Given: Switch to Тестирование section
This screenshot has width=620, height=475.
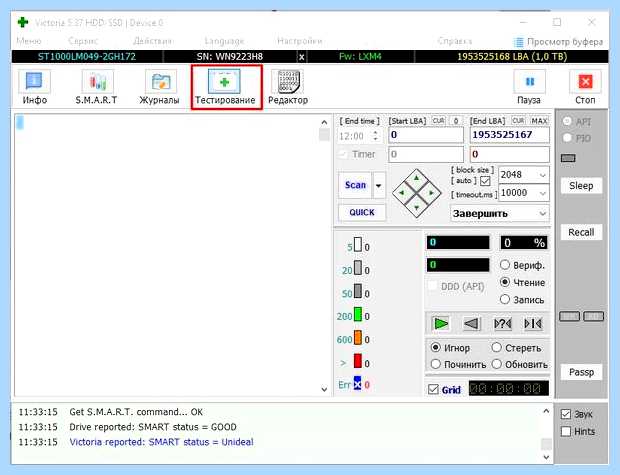Looking at the screenshot, I should pyautogui.click(x=225, y=87).
